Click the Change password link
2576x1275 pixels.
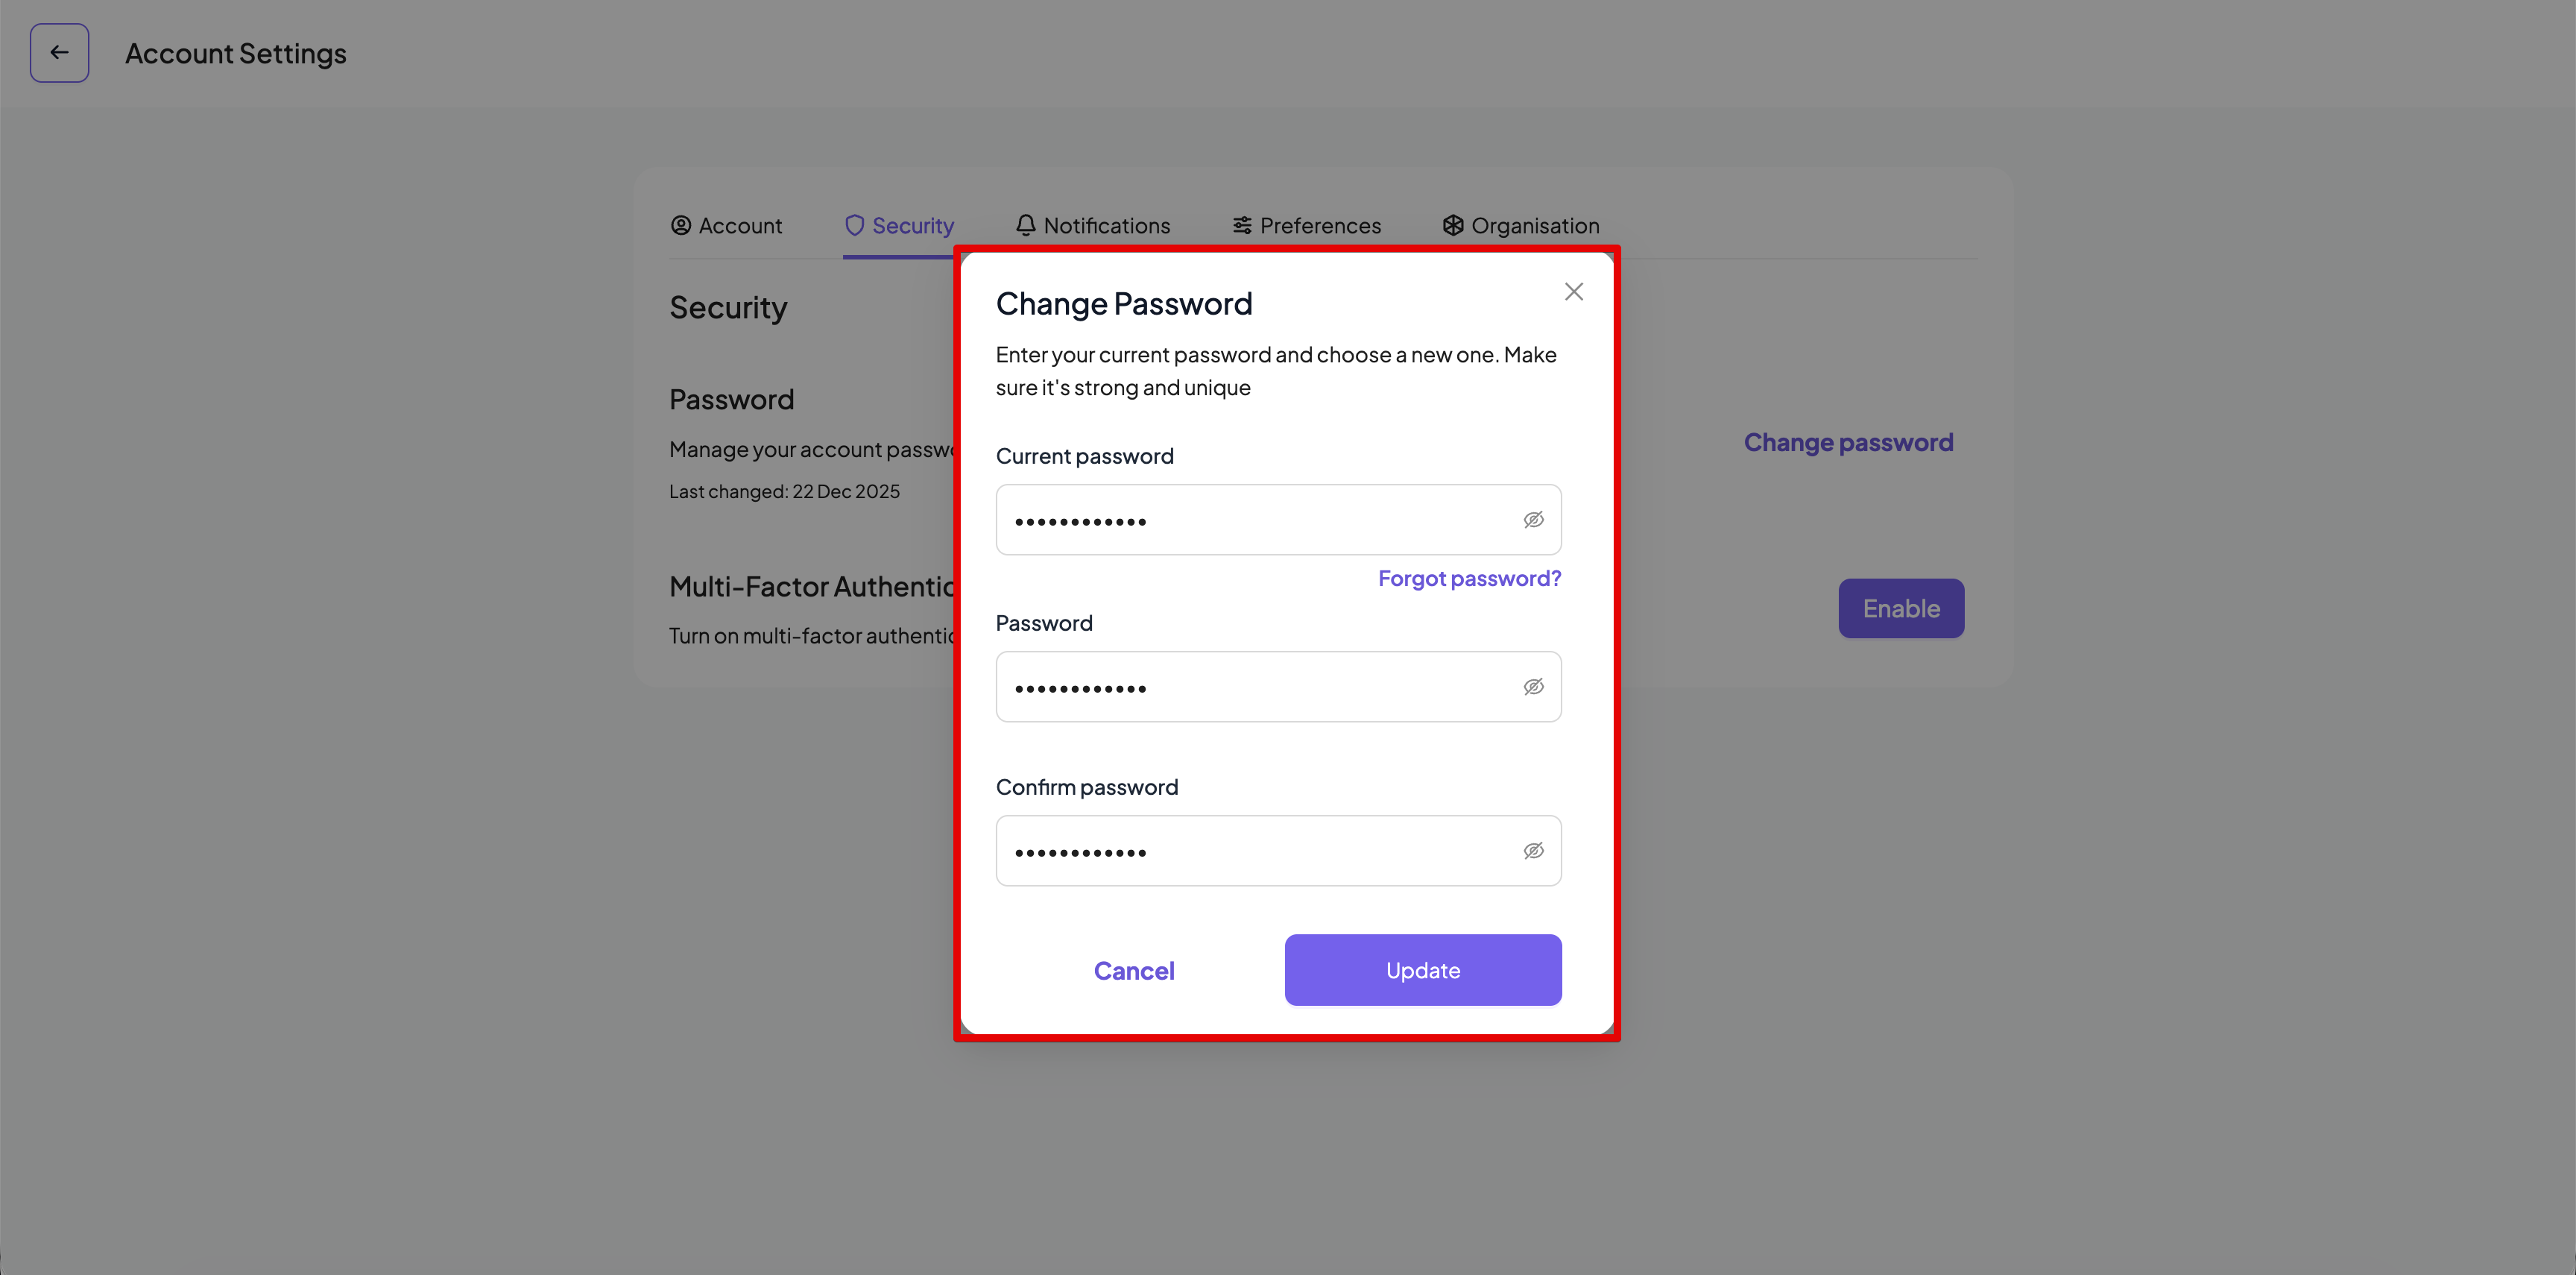coord(1848,441)
